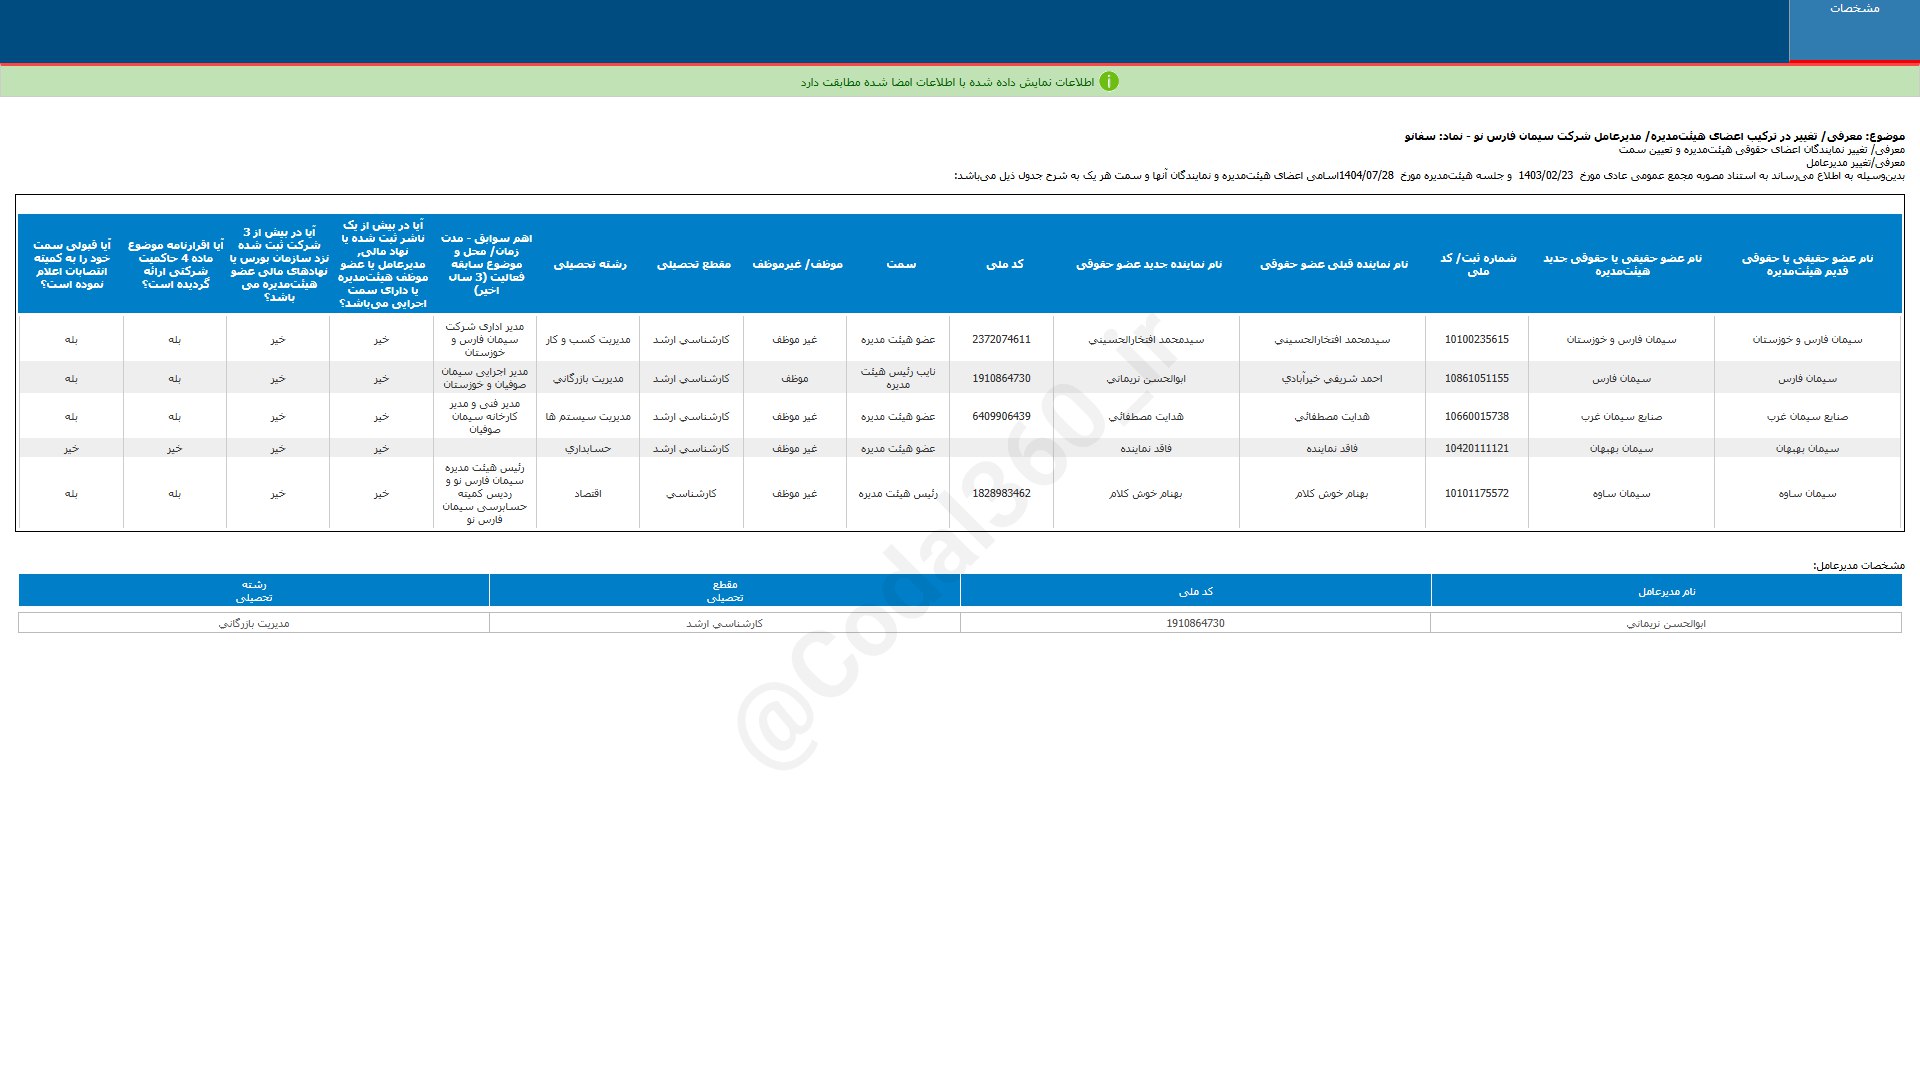Select representative name هدایت مصطفائی in new column
Image resolution: width=1920 pixels, height=1080 pixels.
tap(1146, 417)
